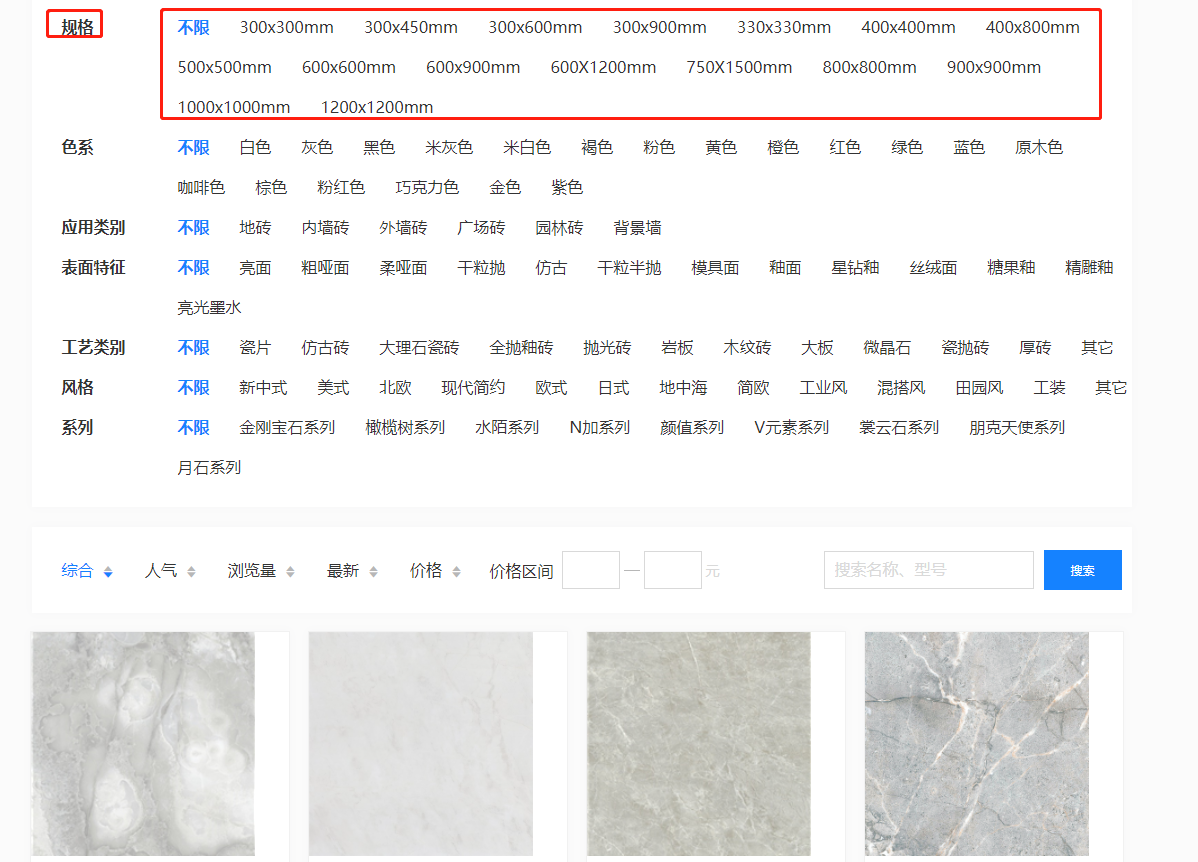Click the 综合 sort arrow icon
Viewport: 1198px width, 862px height.
pos(108,572)
